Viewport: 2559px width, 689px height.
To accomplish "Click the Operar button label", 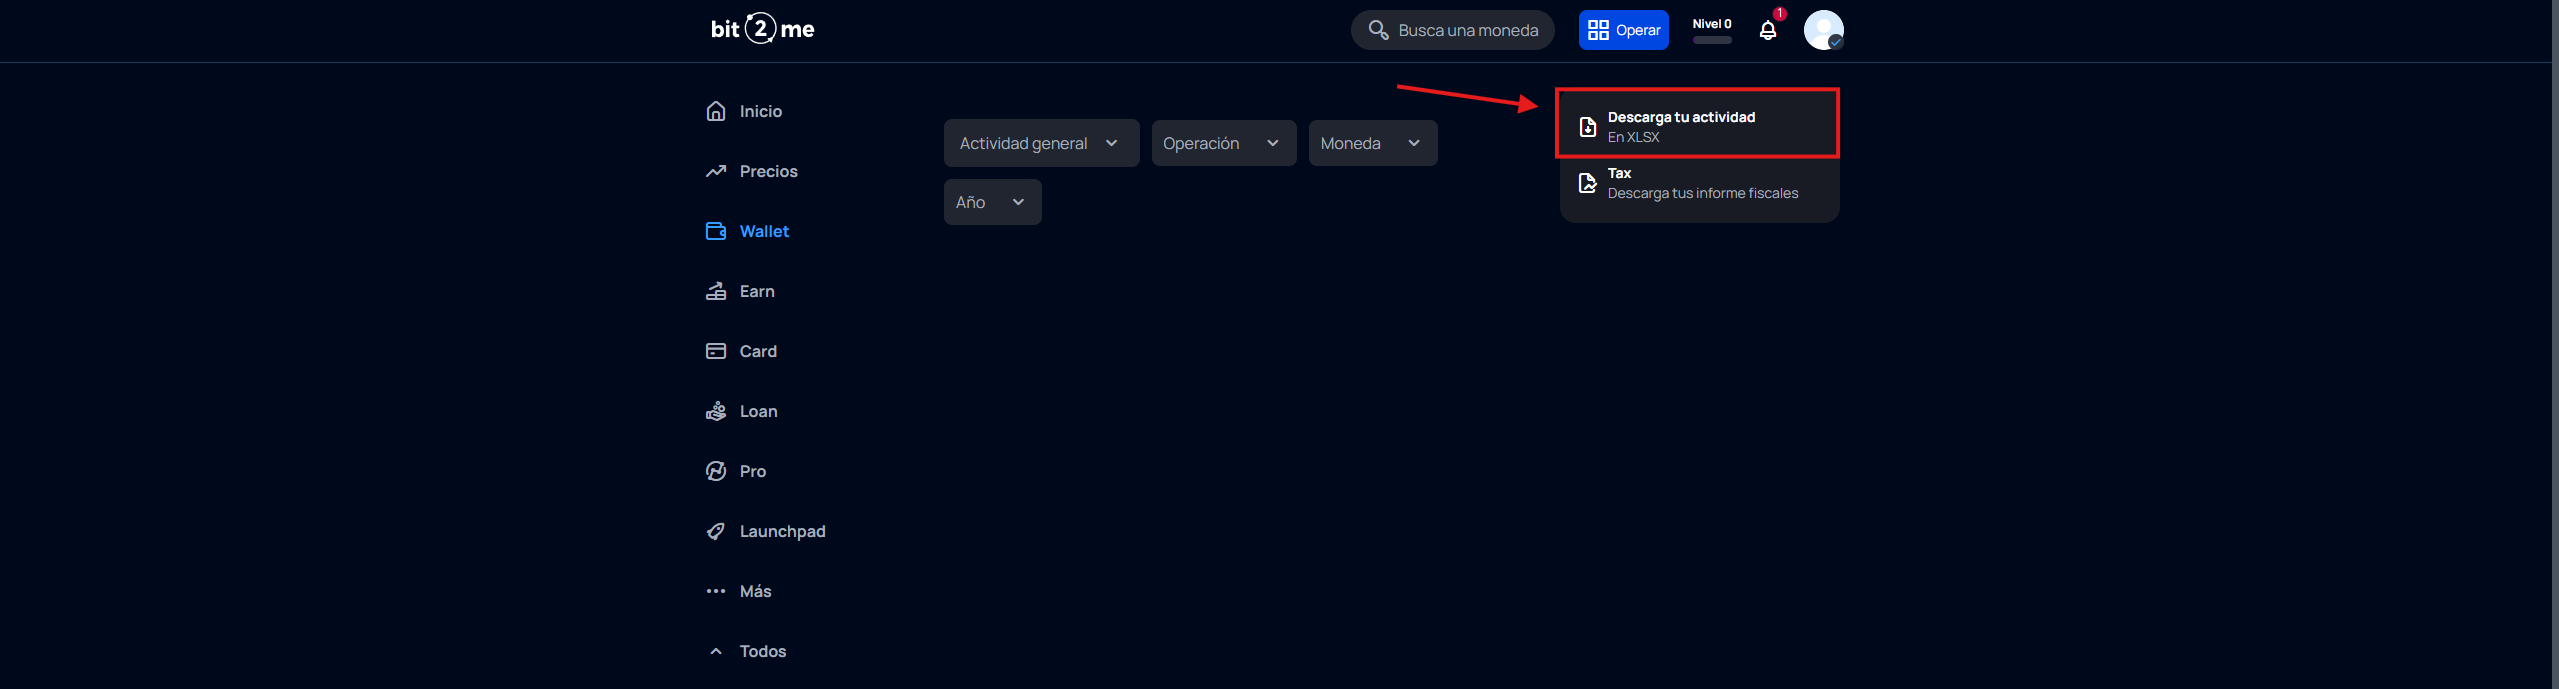I will (x=1638, y=30).
